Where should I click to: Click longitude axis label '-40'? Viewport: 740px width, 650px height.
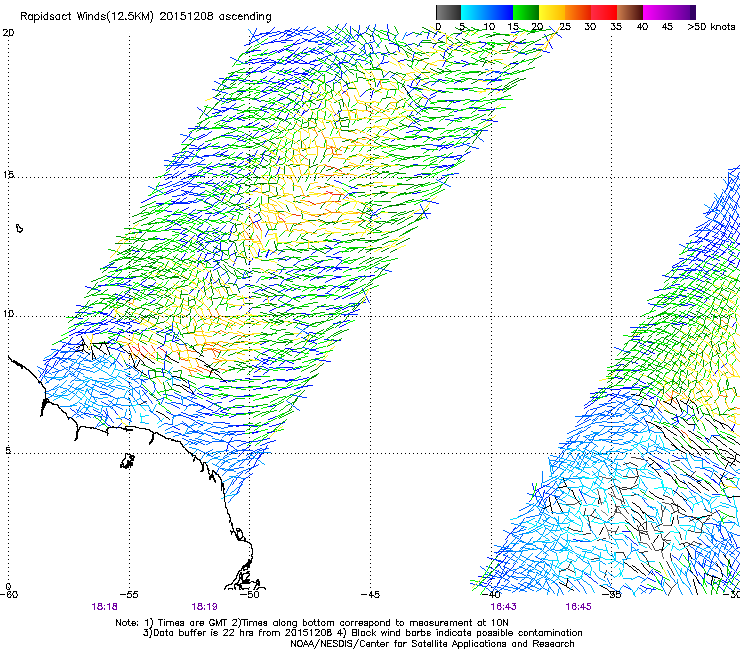pos(491,595)
